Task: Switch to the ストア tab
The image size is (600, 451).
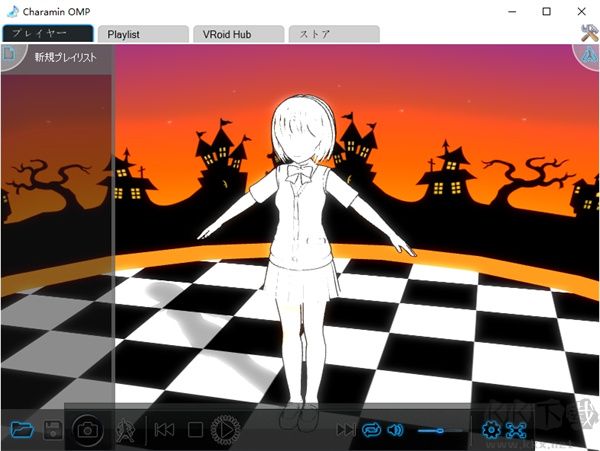Action: point(334,34)
